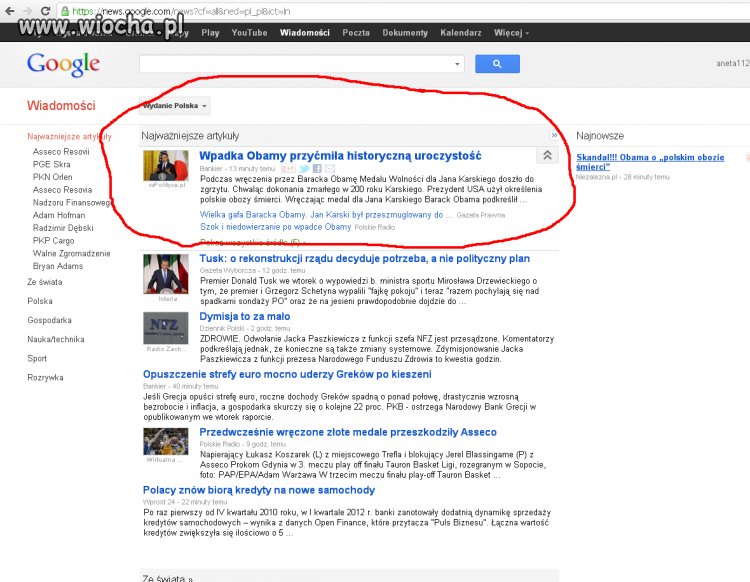Open Dymisja to za mało headline
Screen dimensions: 750x582
tap(244, 316)
